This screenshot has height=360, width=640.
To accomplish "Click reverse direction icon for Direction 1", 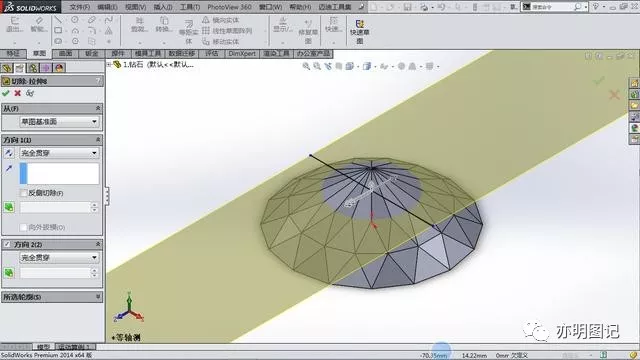I will 9,153.
